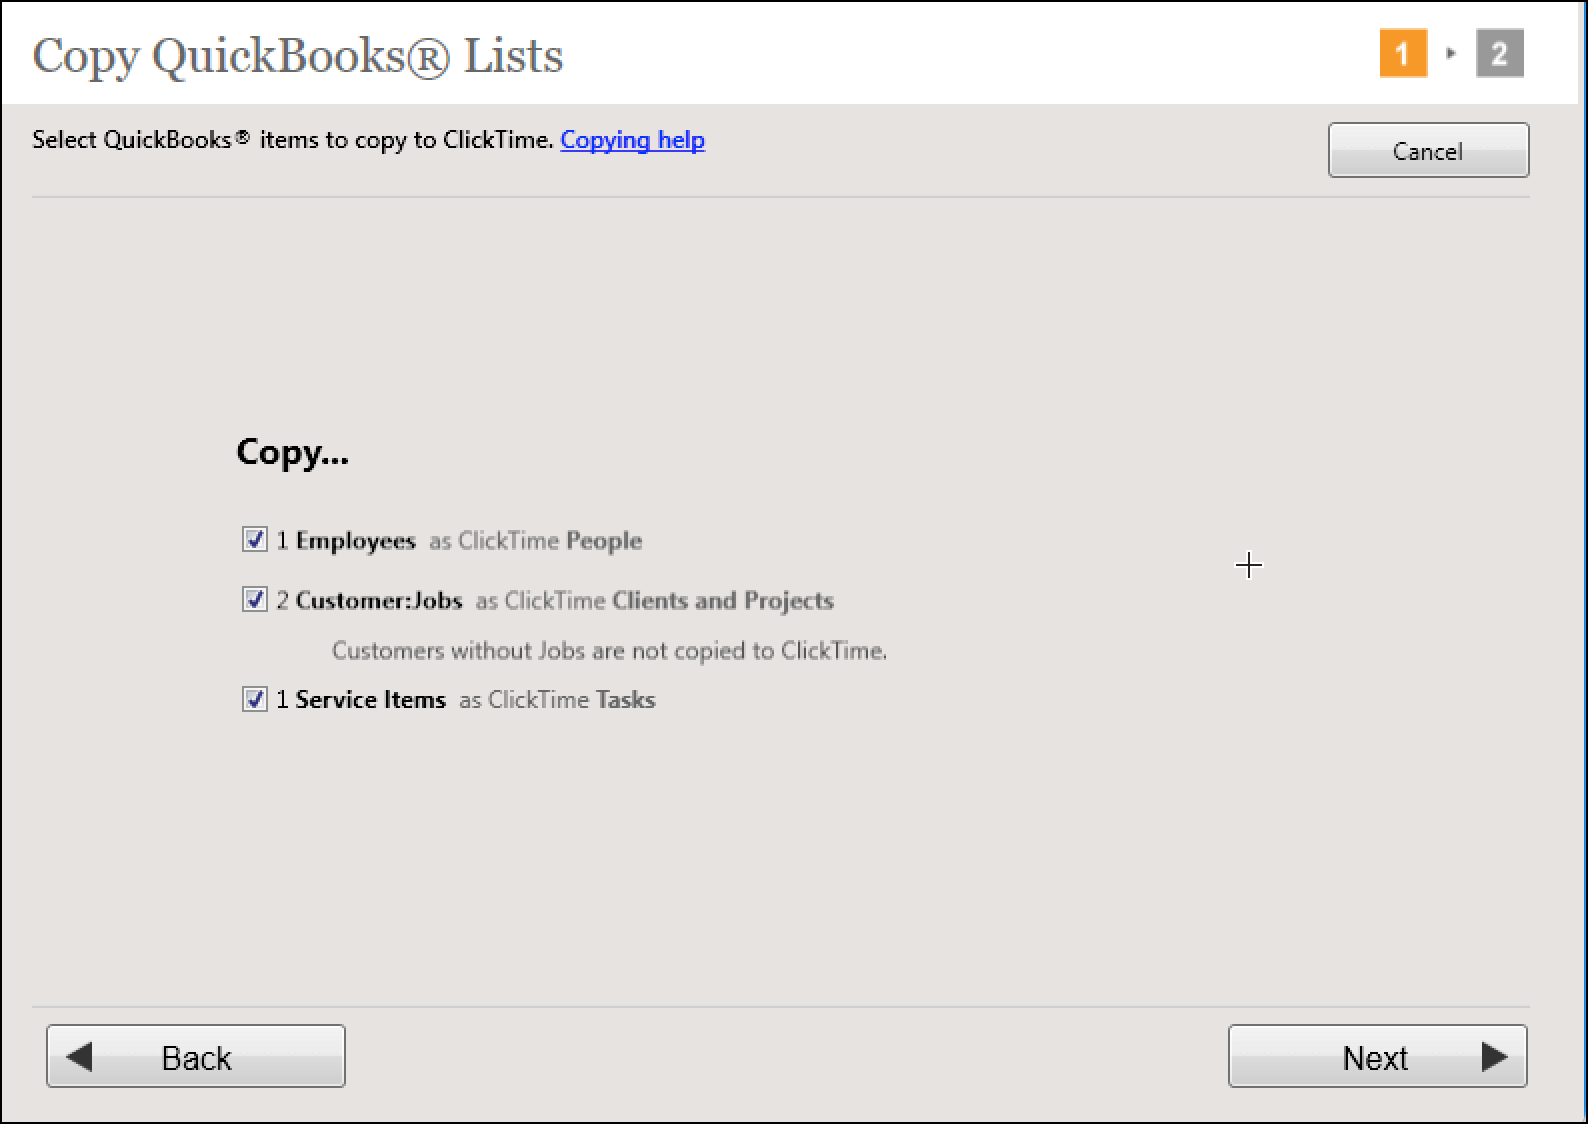Select step 1 indicator in the header
Screen dimensions: 1588x1124
(1403, 54)
